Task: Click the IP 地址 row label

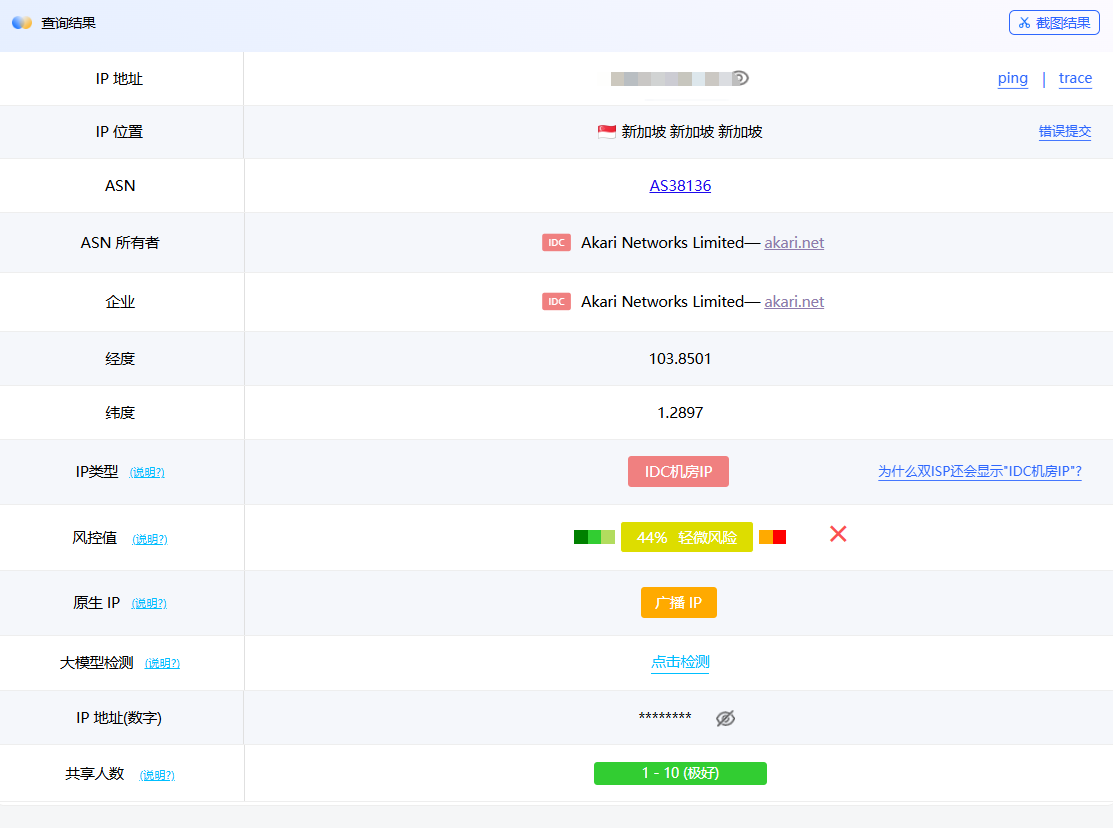Action: click(x=119, y=79)
